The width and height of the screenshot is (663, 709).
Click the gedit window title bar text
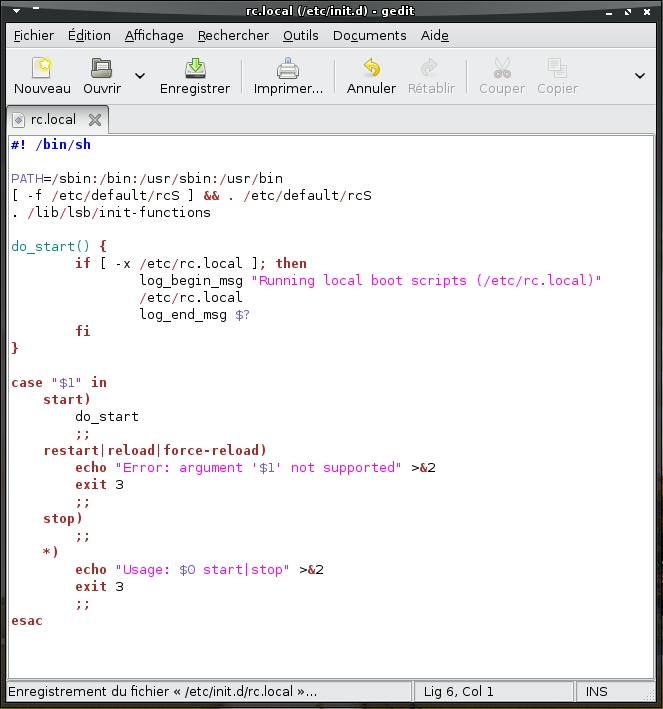coord(330,11)
